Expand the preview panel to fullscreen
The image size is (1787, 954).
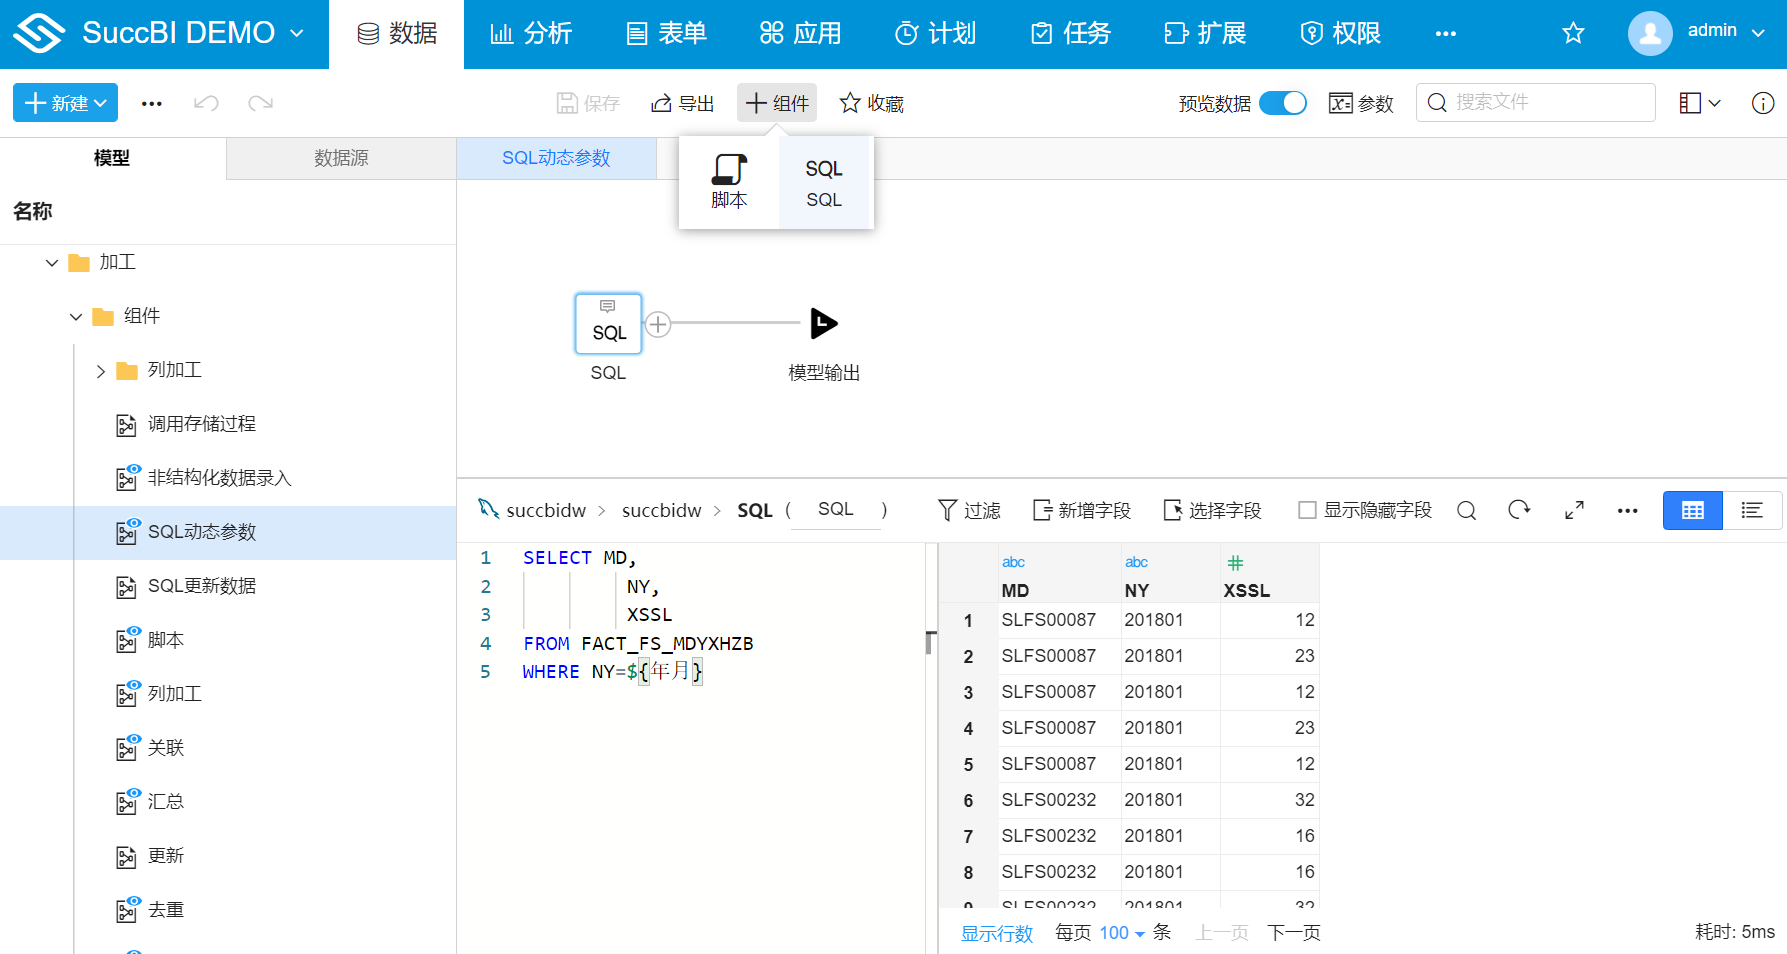point(1573,510)
